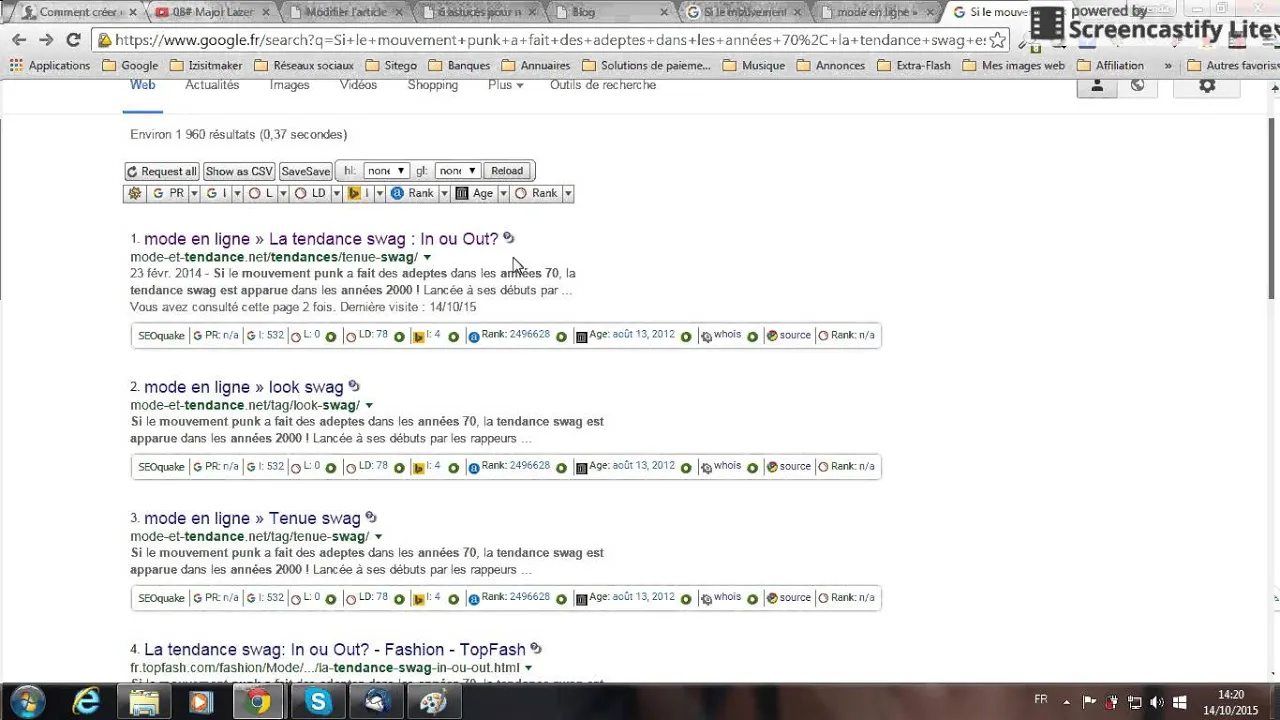The image size is (1280, 720).
Task: Open result 'mode en ligne » look swag'
Action: pyautogui.click(x=244, y=387)
